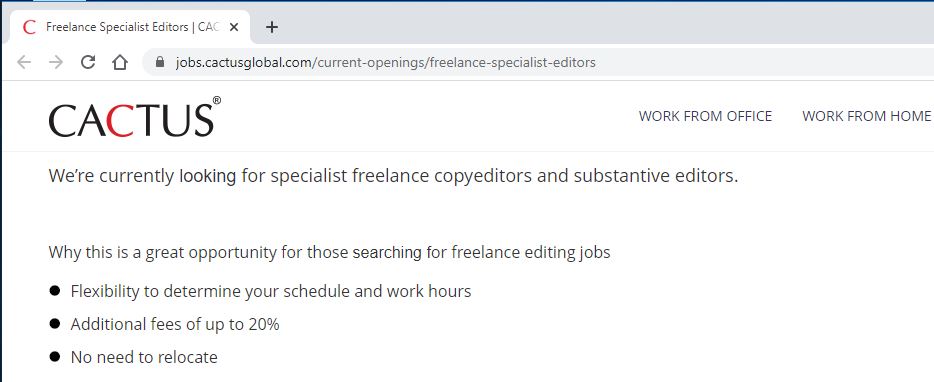Image resolution: width=934 pixels, height=382 pixels.
Task: Focus the address bar showing jobs.cactusglobal.com
Action: pyautogui.click(x=537, y=62)
